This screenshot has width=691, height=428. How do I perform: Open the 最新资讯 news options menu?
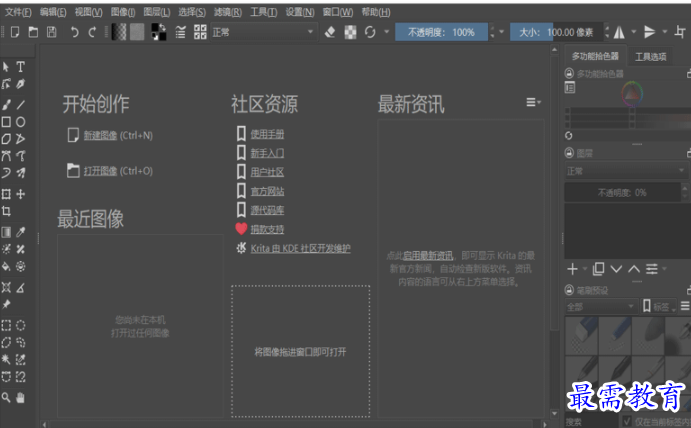coord(533,102)
